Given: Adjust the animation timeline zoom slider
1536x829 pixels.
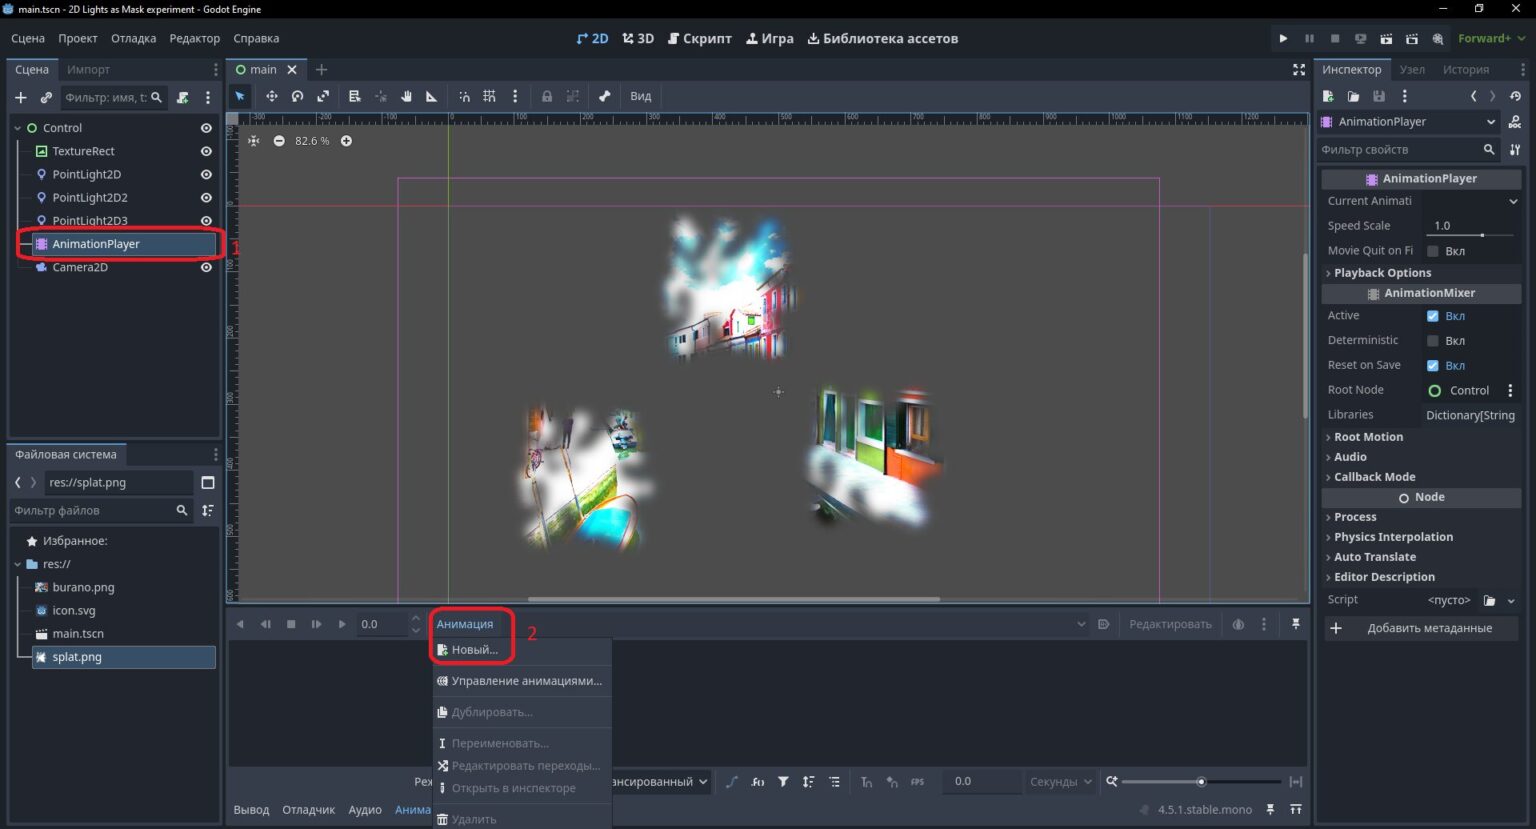Looking at the screenshot, I should click(x=1201, y=782).
